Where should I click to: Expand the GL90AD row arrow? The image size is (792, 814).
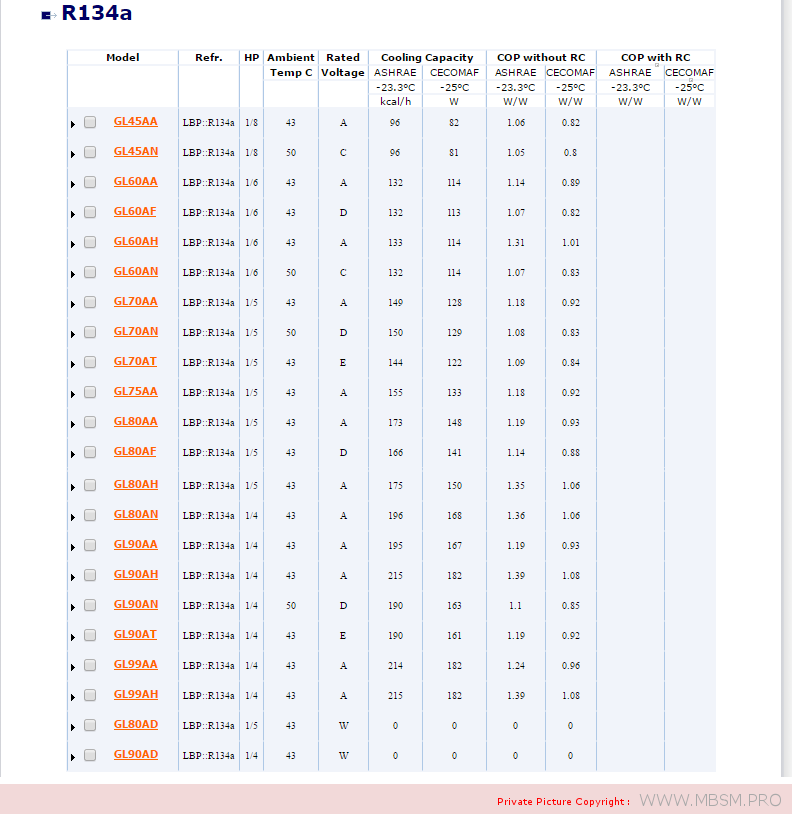[x=72, y=757]
